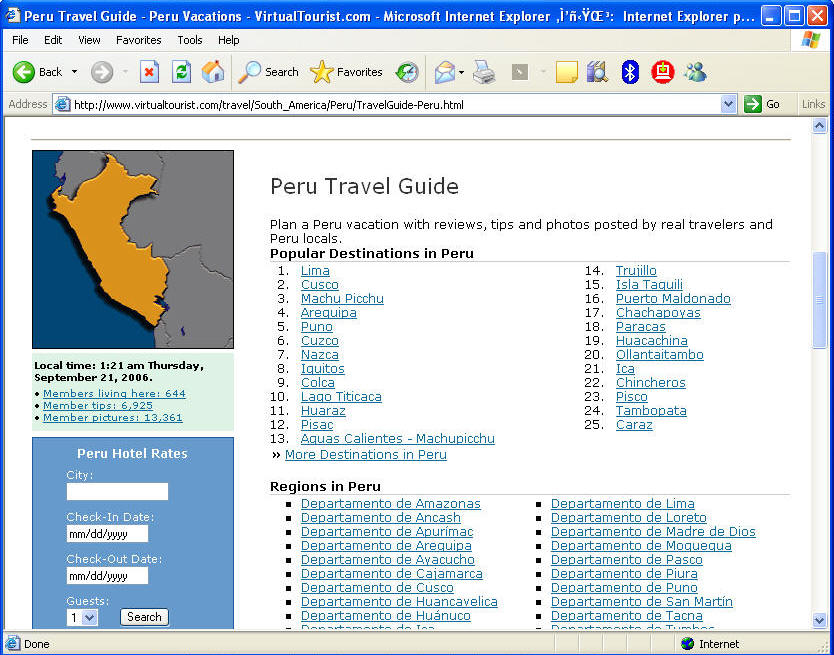
Task: Open the File menu
Action: pos(20,40)
